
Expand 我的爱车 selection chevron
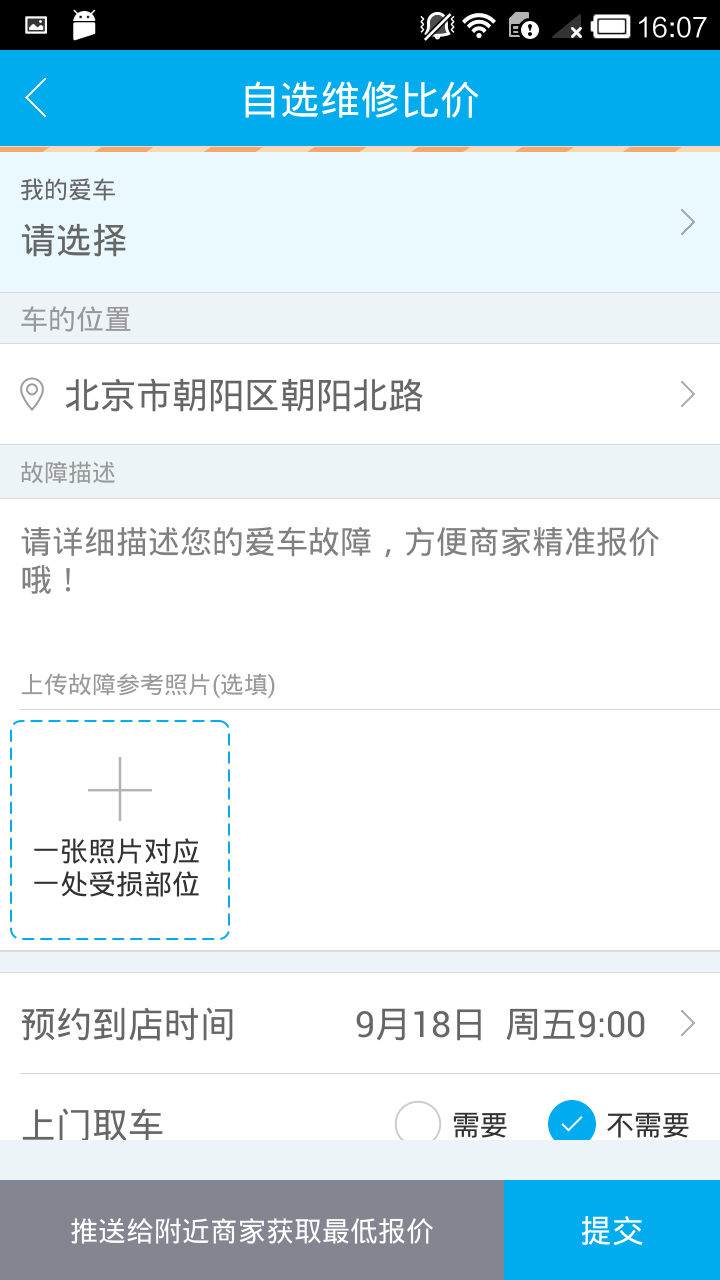tap(687, 222)
